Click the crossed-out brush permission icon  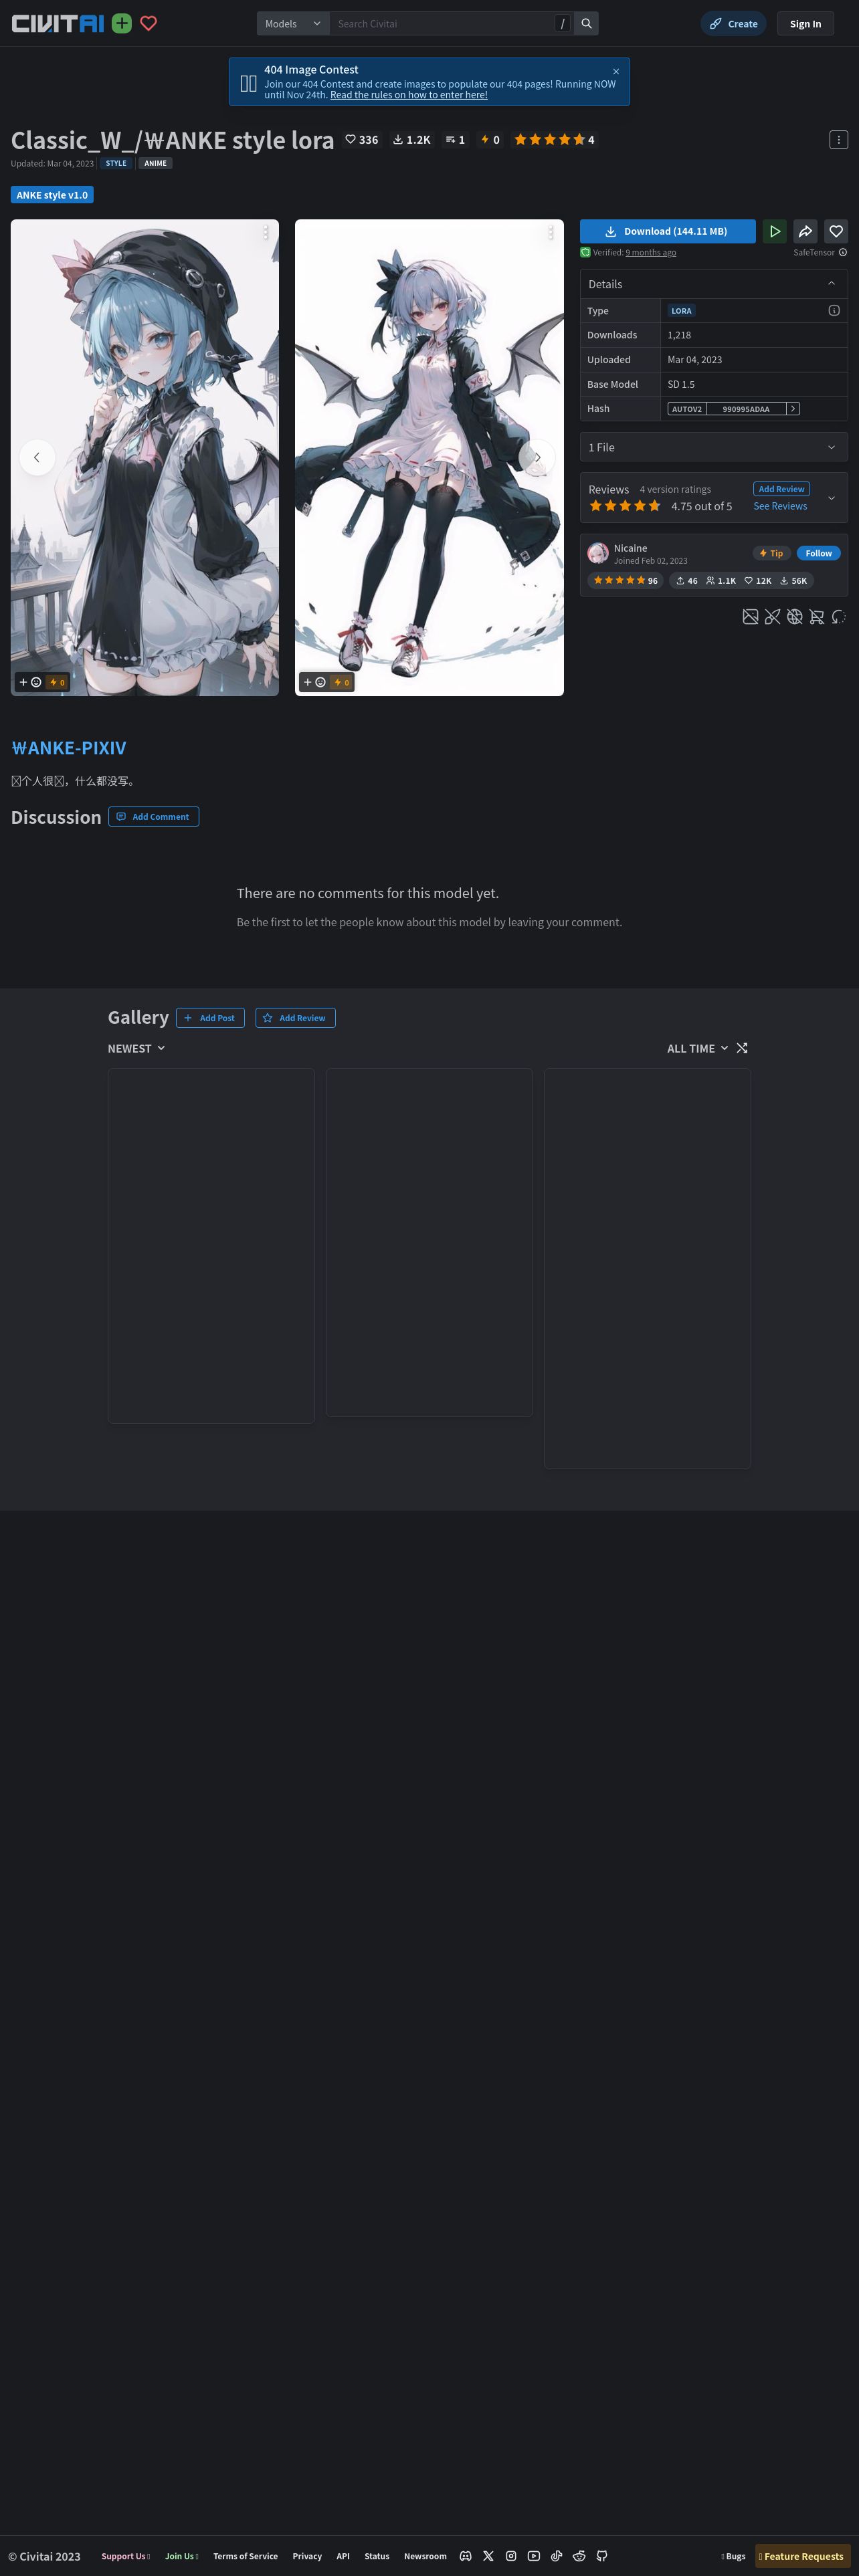[x=772, y=617]
